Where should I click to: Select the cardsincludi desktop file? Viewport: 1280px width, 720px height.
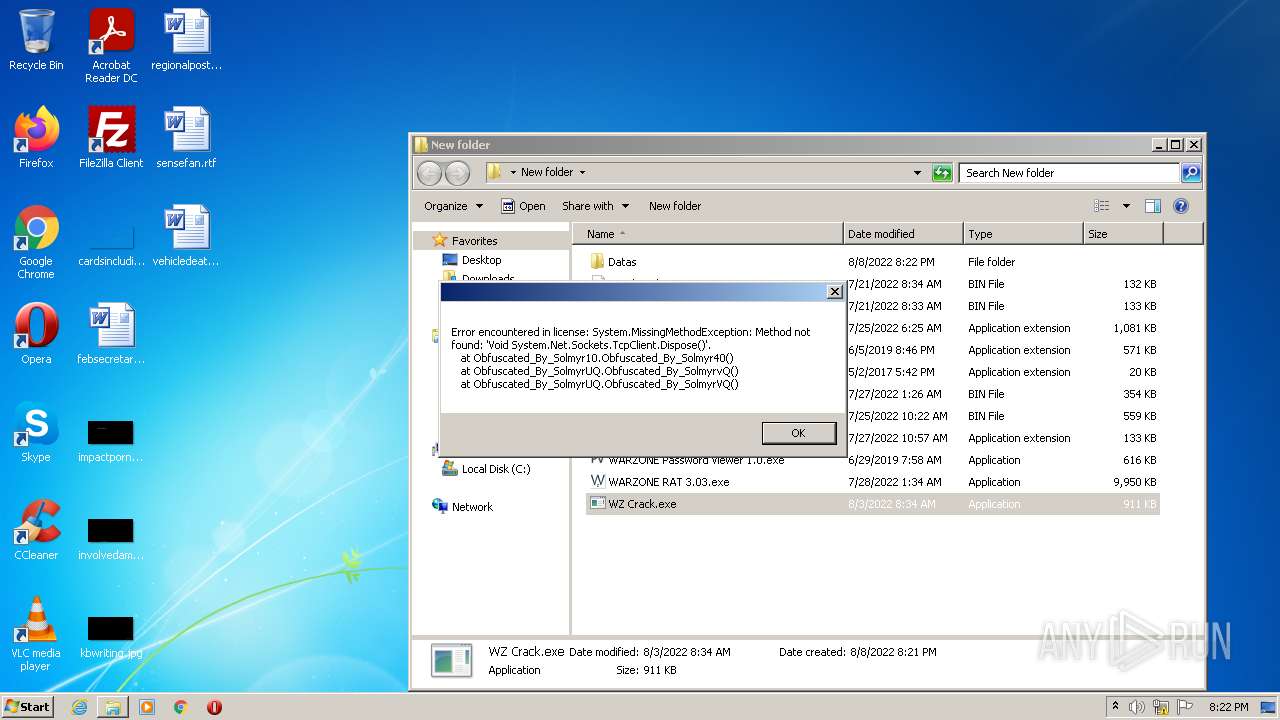[111, 247]
